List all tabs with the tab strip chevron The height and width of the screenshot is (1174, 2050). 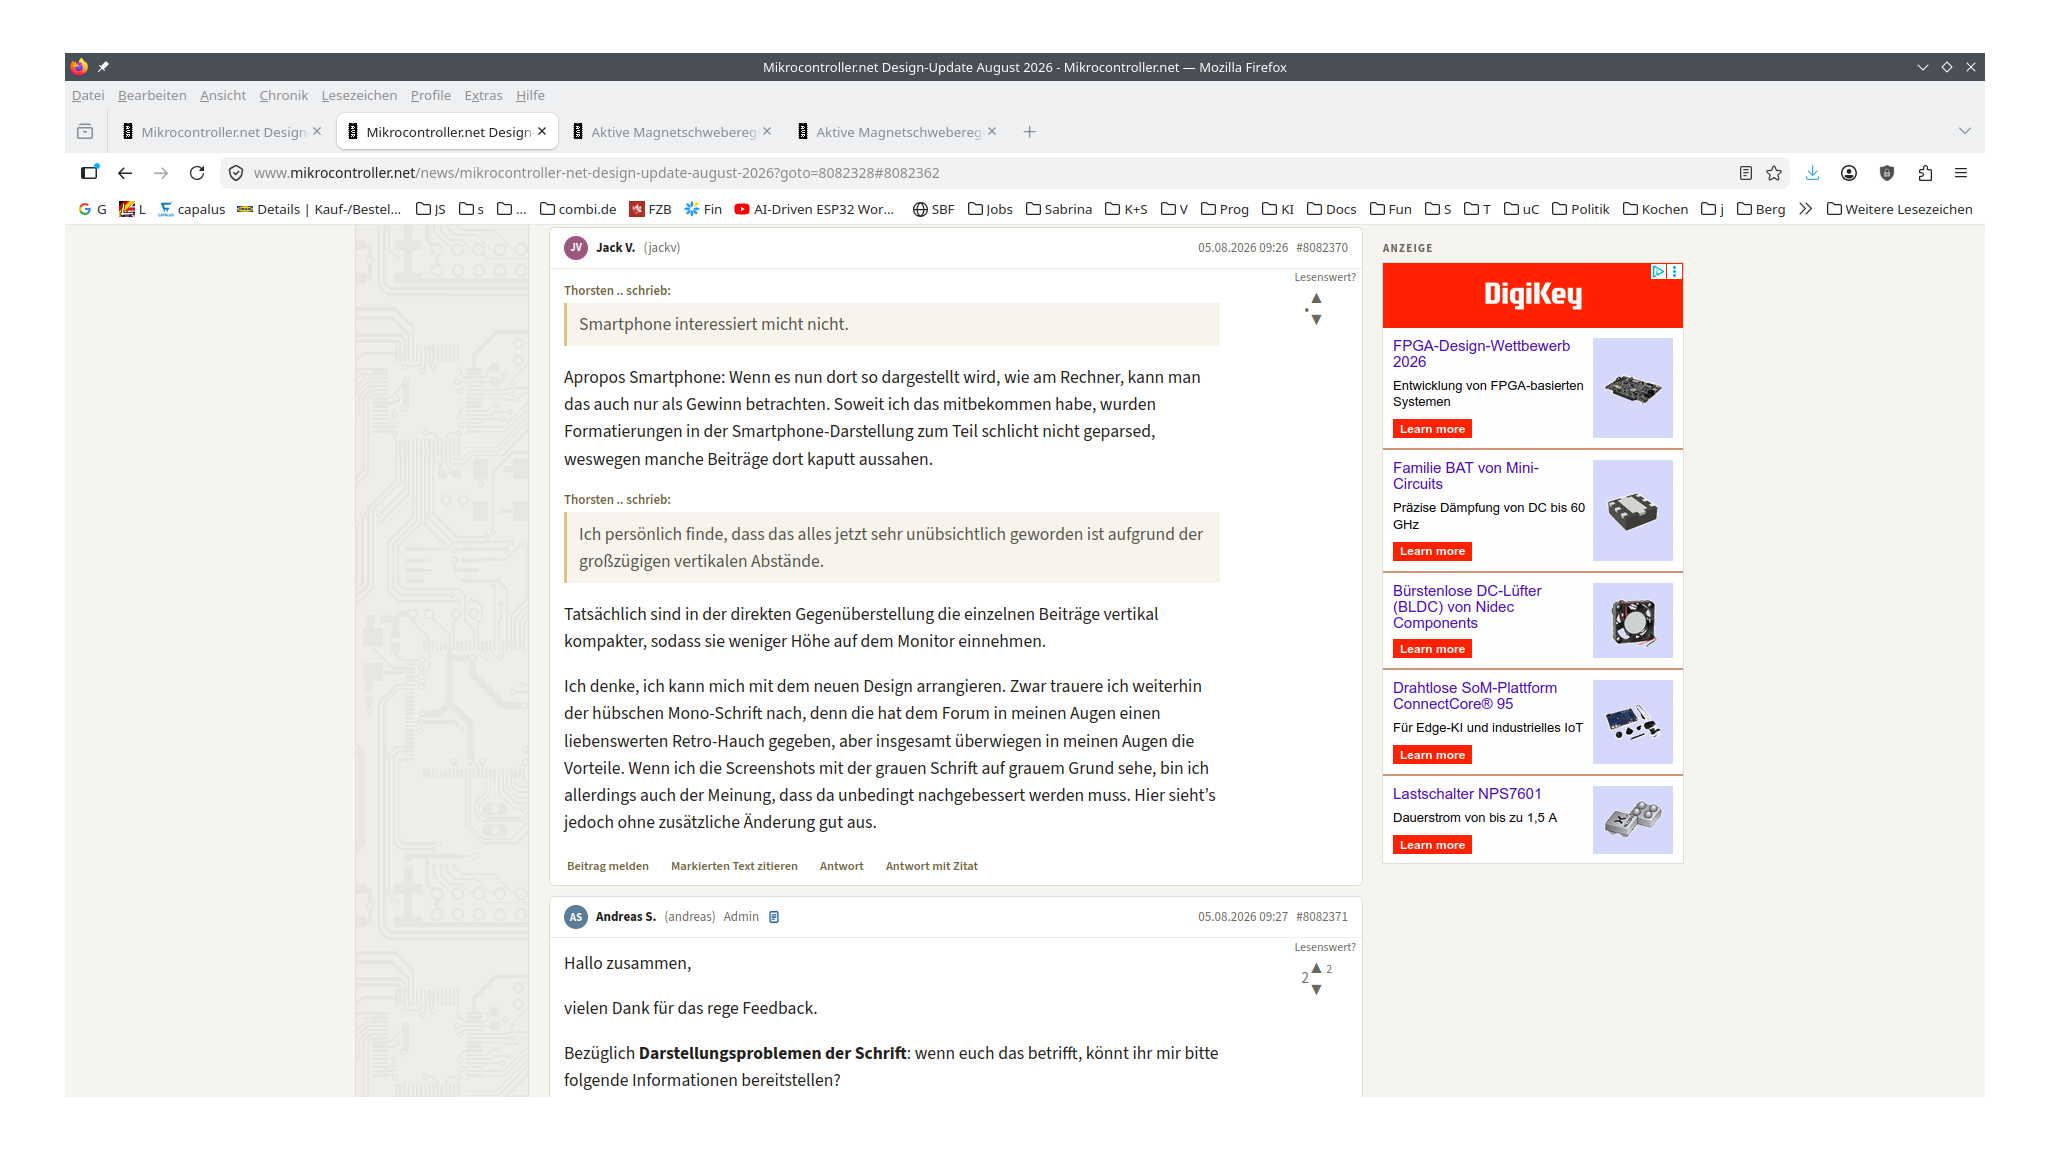[1964, 132]
